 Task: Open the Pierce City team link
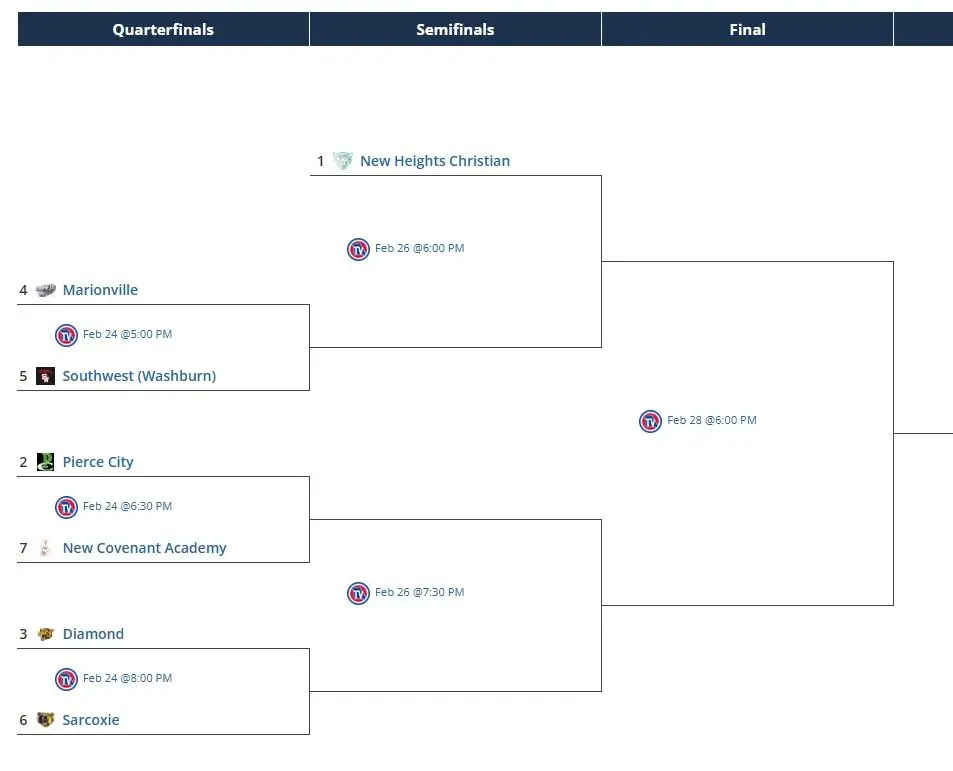[98, 462]
